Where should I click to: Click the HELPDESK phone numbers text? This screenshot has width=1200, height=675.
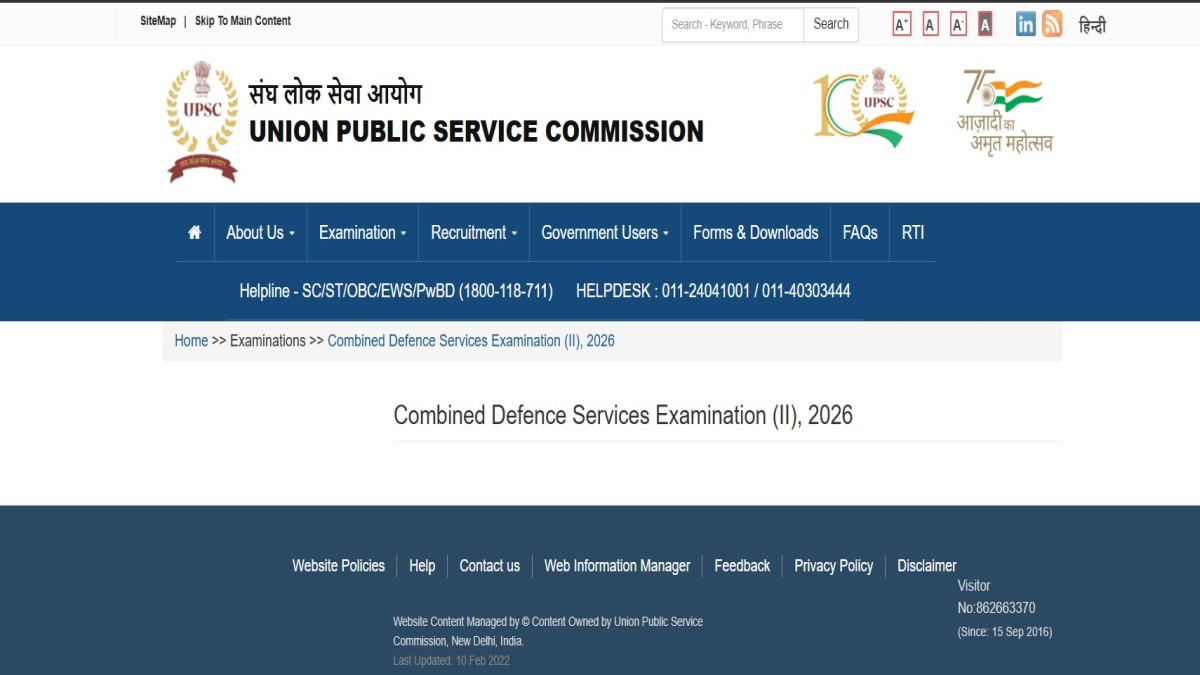point(713,291)
